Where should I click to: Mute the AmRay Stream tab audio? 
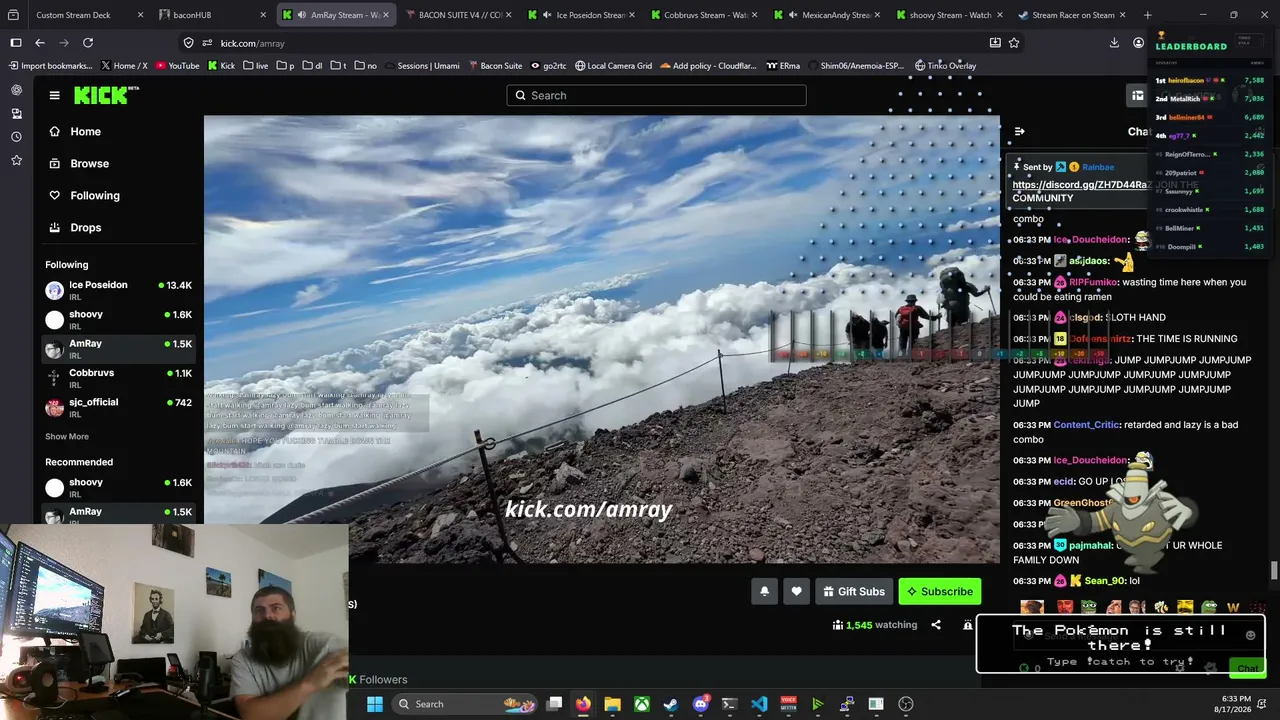pyautogui.click(x=302, y=15)
